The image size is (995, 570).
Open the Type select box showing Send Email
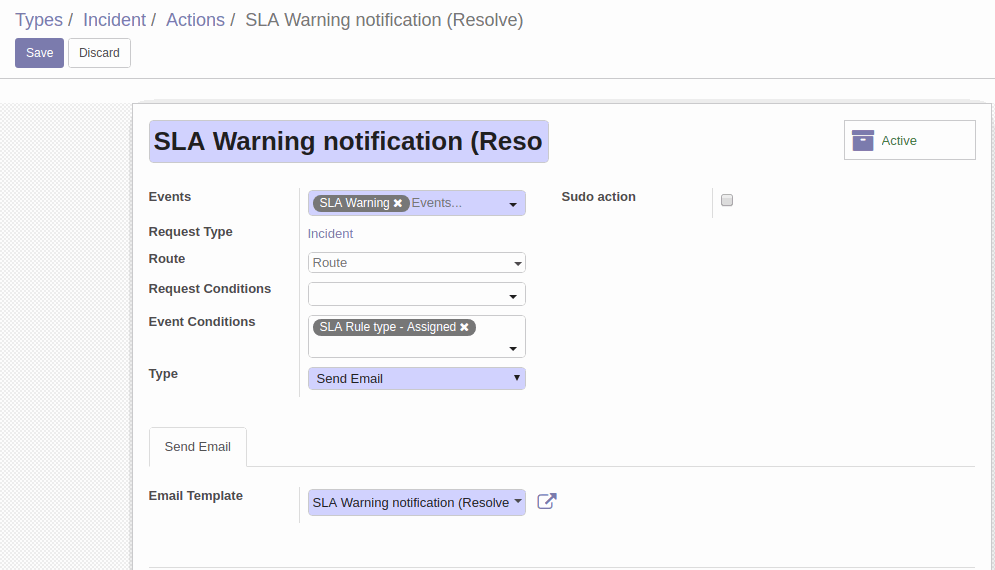pos(417,378)
